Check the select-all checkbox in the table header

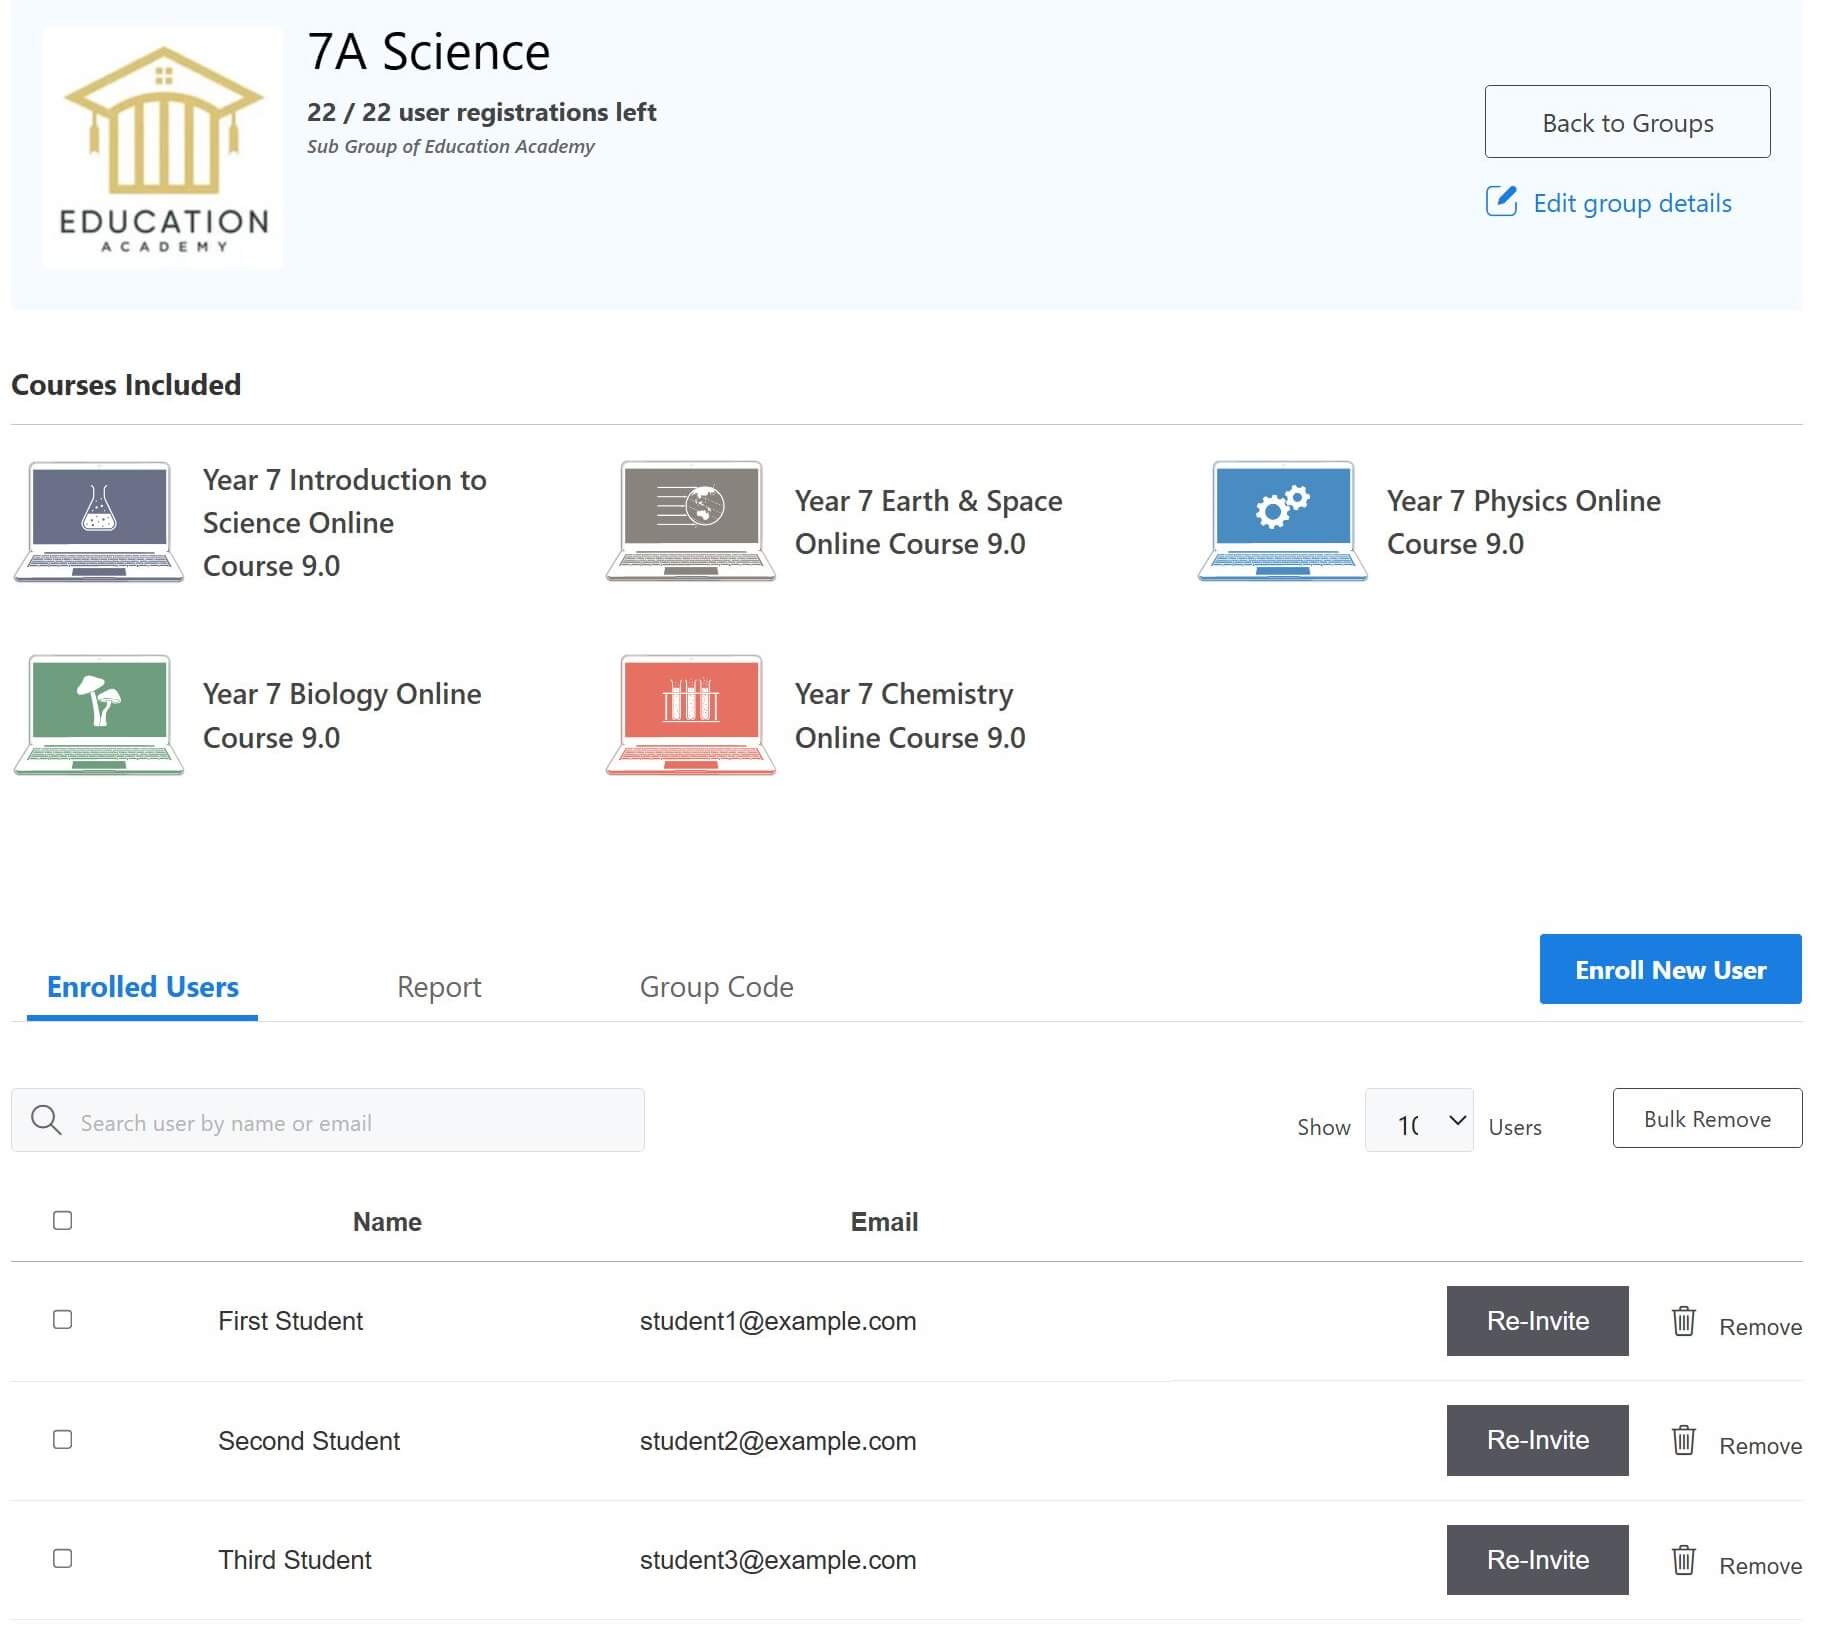click(x=62, y=1220)
